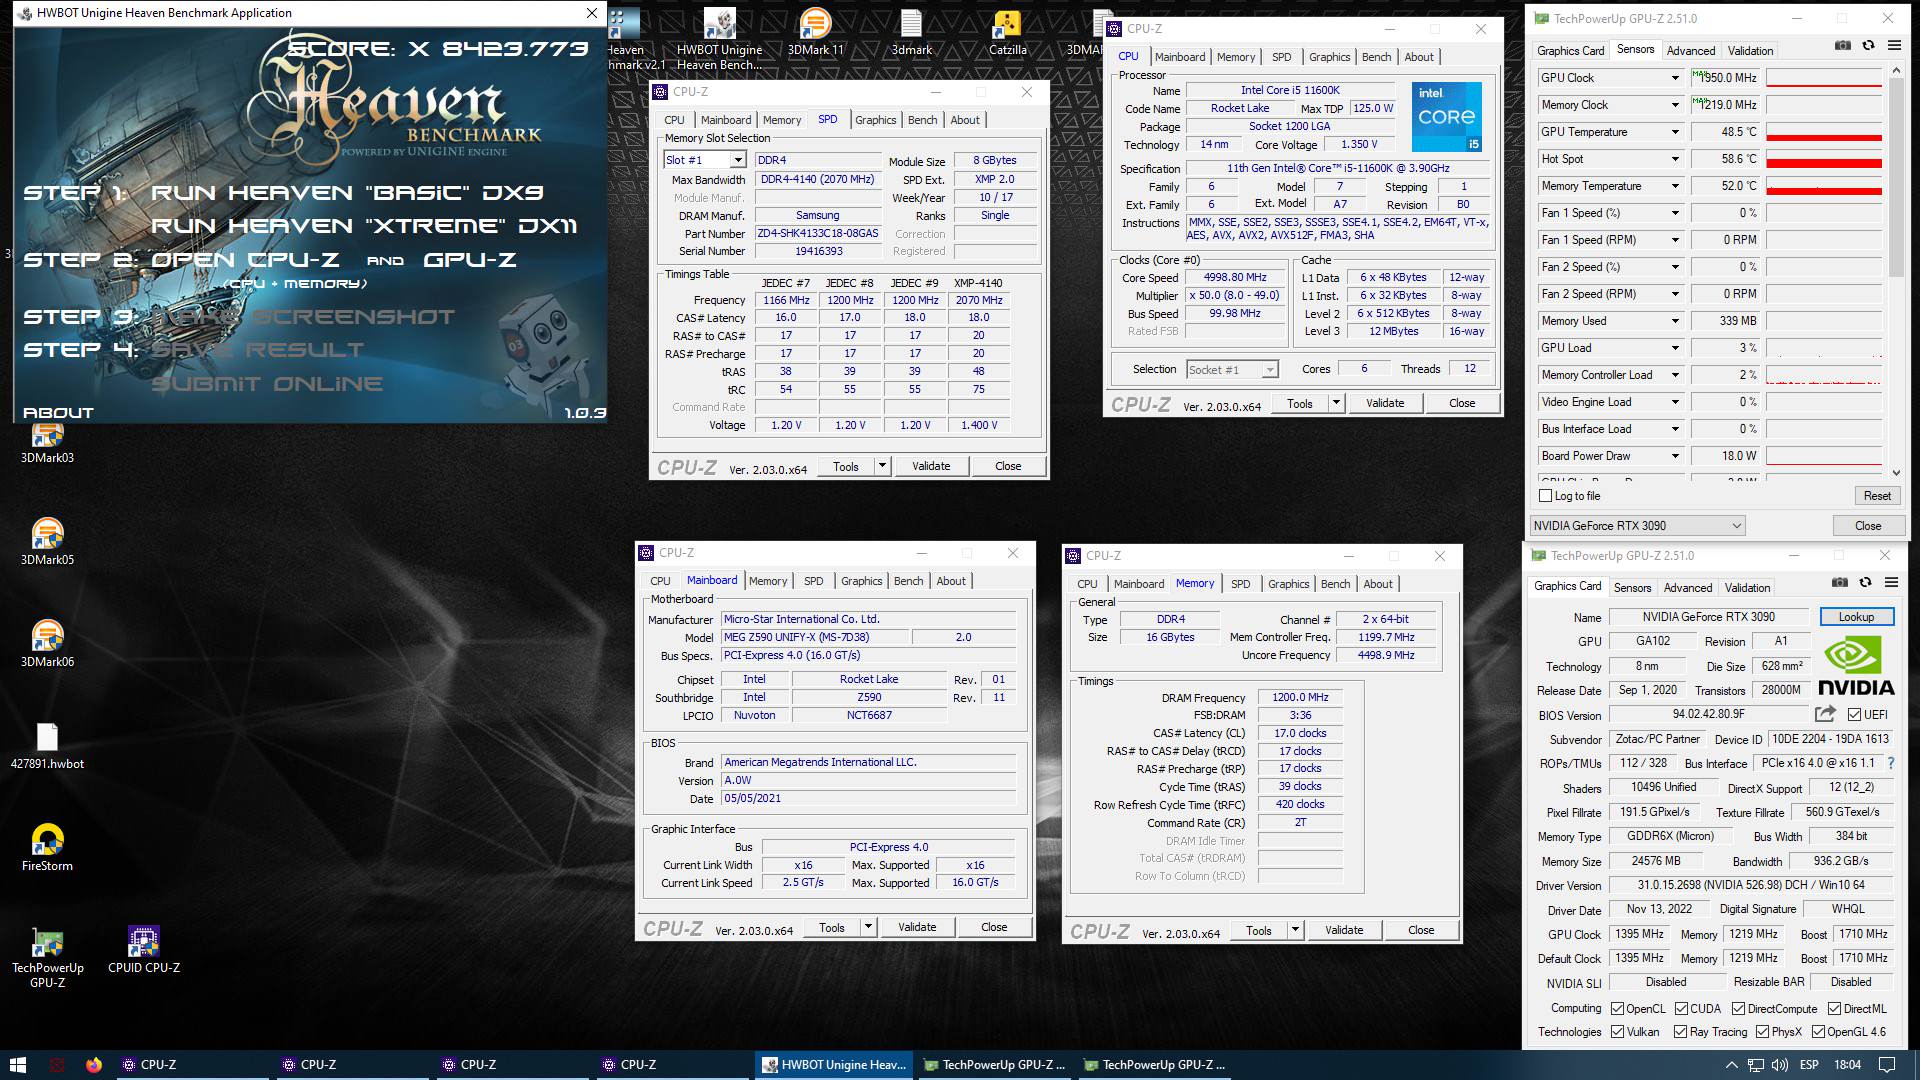This screenshot has width=1920, height=1080.
Task: Click the GPU Name field in GPU-Z
Action: [1708, 617]
